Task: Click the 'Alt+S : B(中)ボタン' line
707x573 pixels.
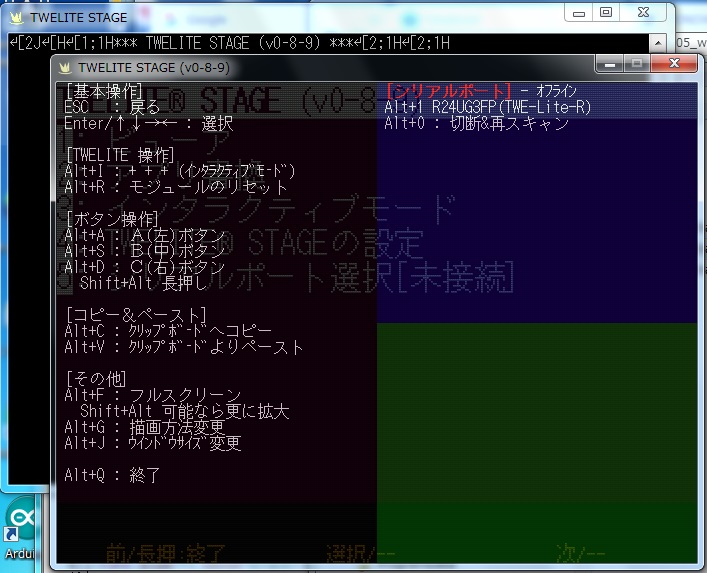Action: 144,251
